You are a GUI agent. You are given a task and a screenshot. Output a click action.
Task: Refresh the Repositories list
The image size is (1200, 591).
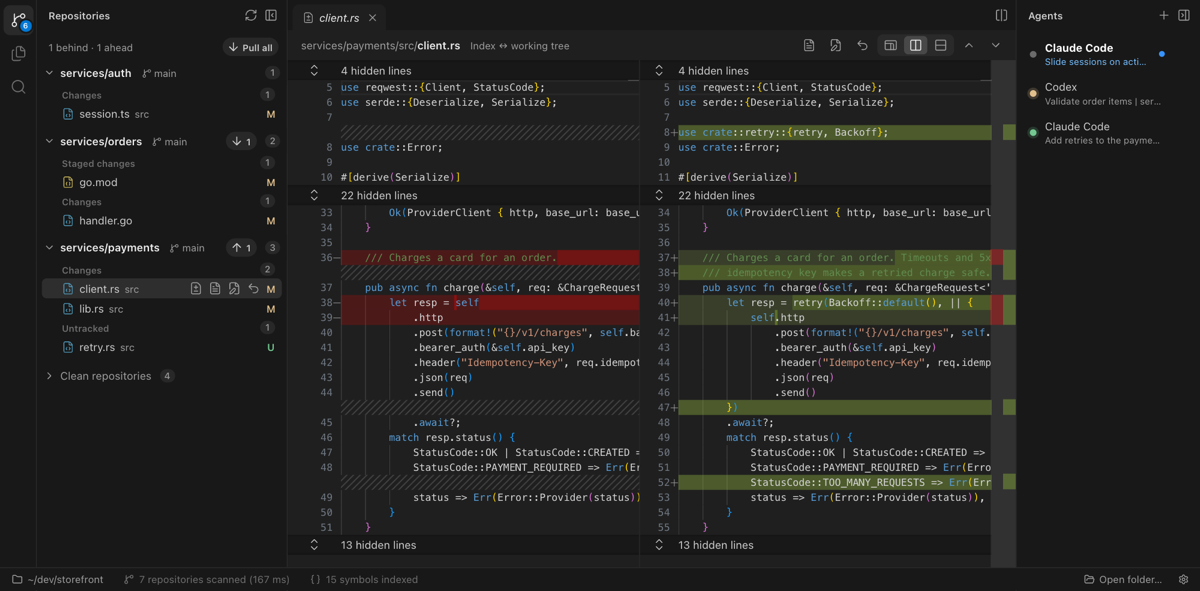[x=251, y=16]
